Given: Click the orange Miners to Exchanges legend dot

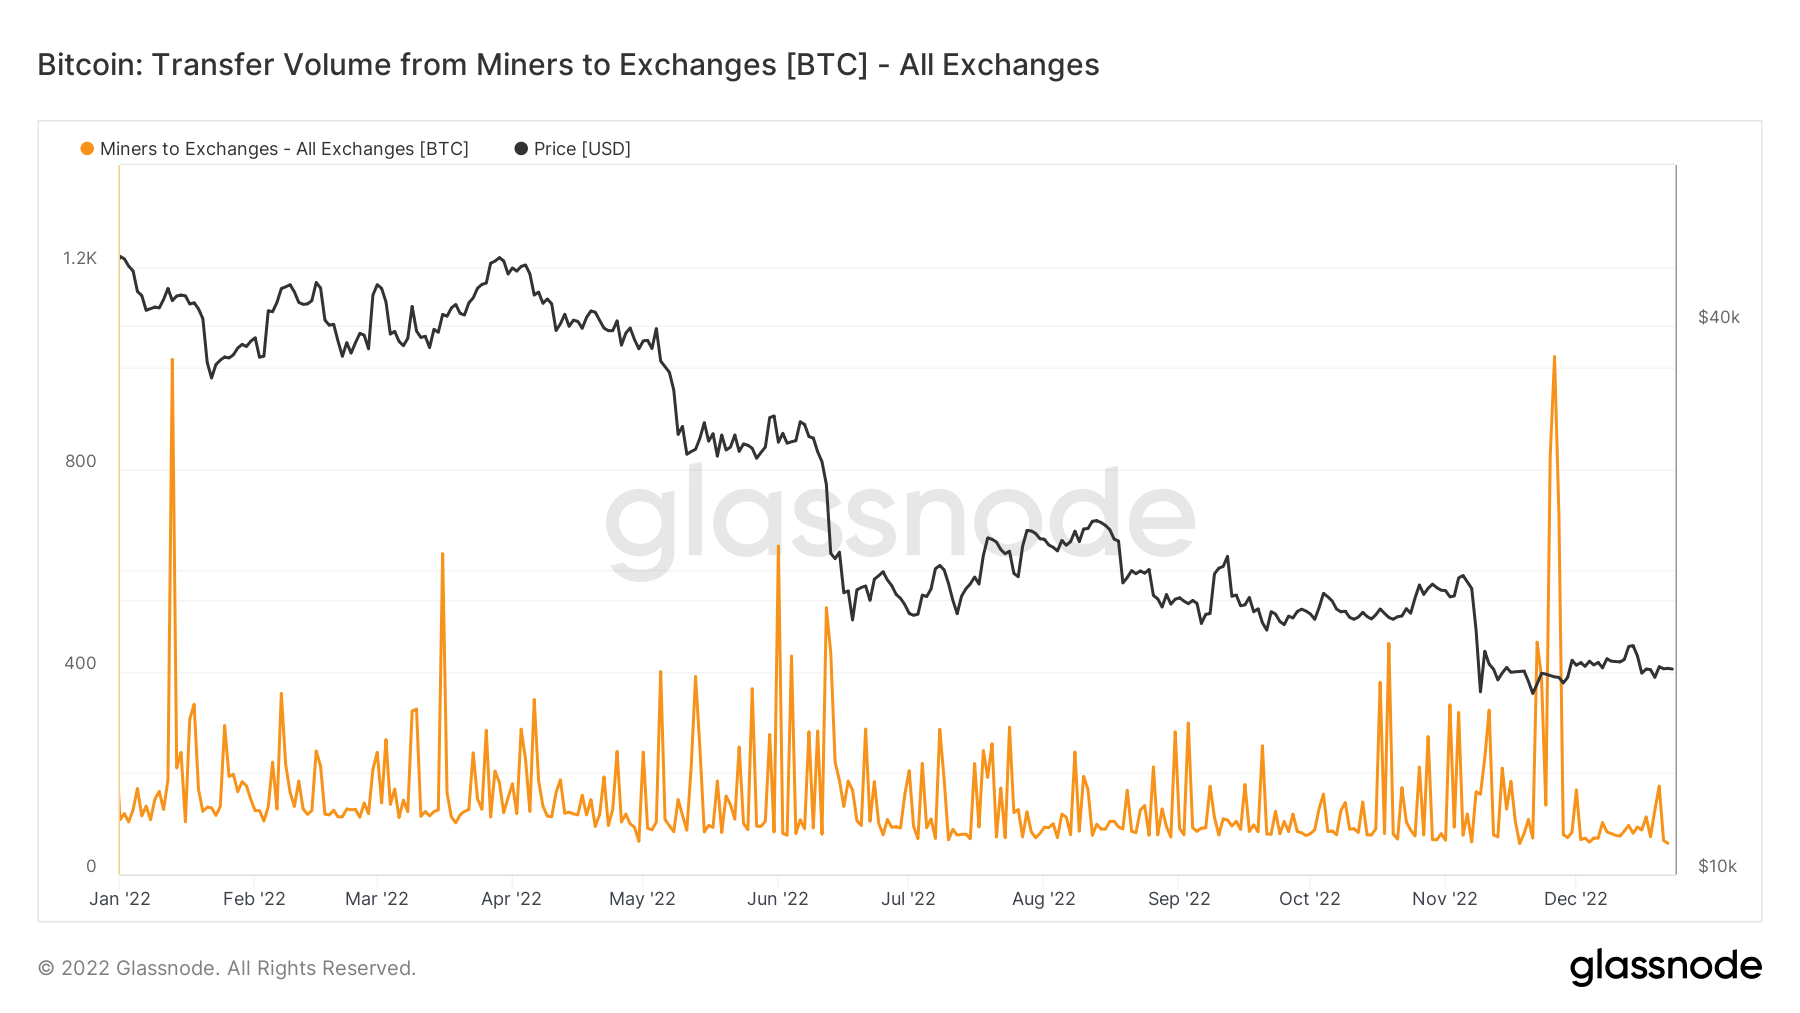Looking at the screenshot, I should [x=87, y=149].
